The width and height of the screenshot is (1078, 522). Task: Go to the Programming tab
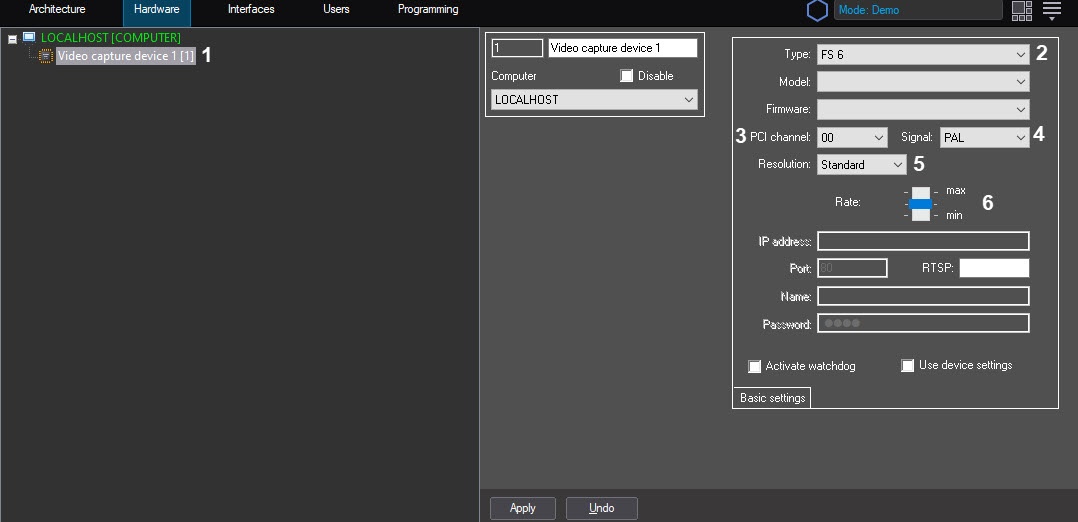point(428,10)
